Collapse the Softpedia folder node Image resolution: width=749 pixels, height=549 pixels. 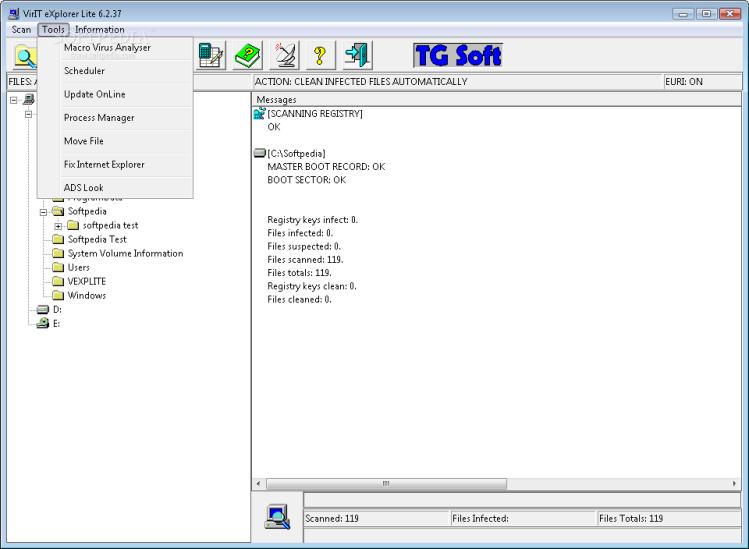43,212
